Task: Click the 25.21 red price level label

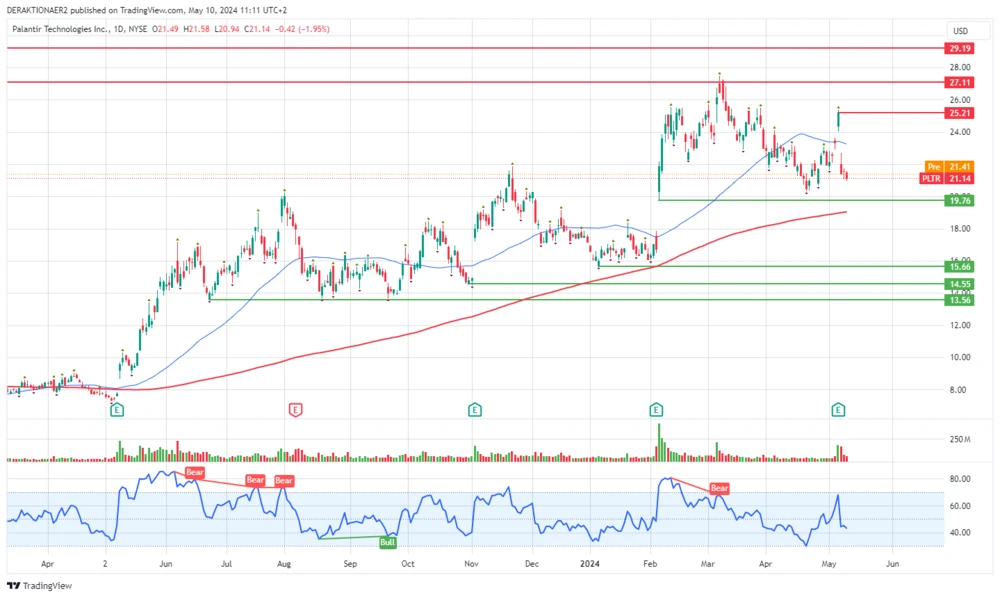Action: point(957,113)
